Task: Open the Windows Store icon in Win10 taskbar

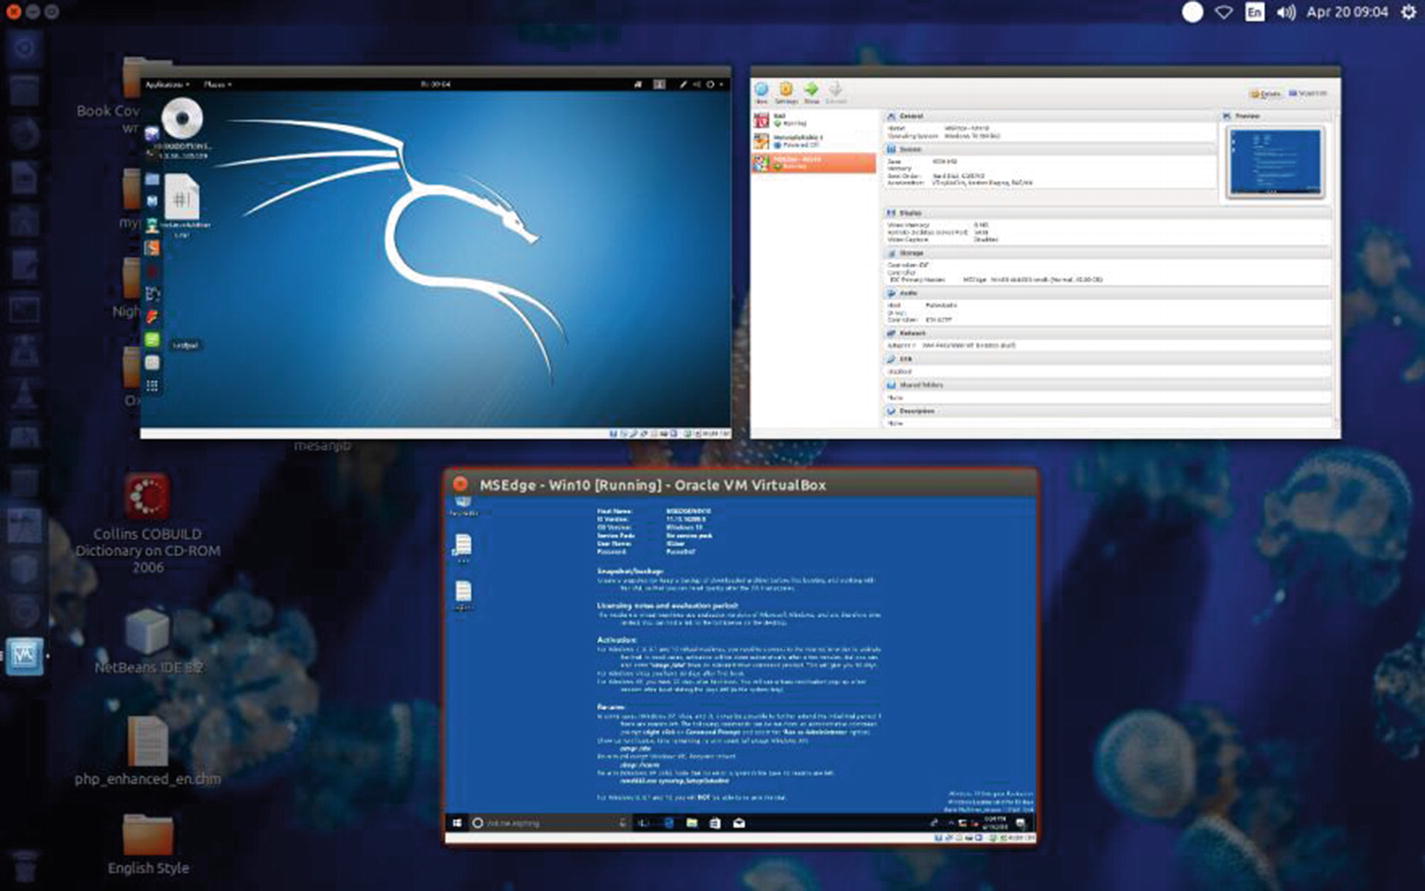Action: click(715, 823)
